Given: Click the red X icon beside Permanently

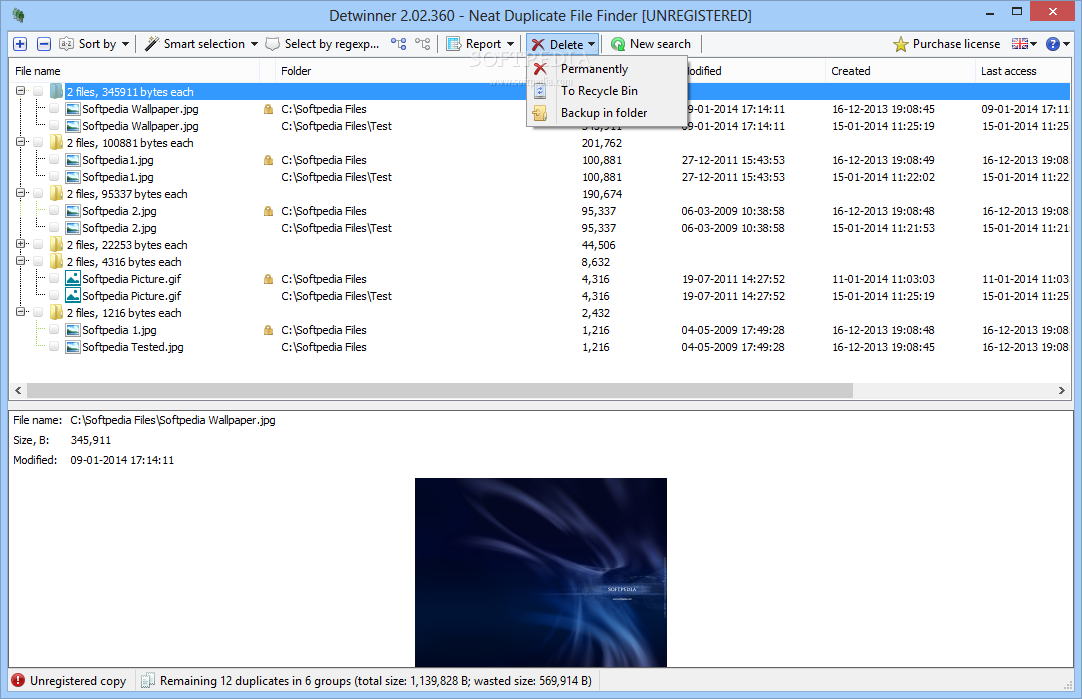Looking at the screenshot, I should coord(540,69).
